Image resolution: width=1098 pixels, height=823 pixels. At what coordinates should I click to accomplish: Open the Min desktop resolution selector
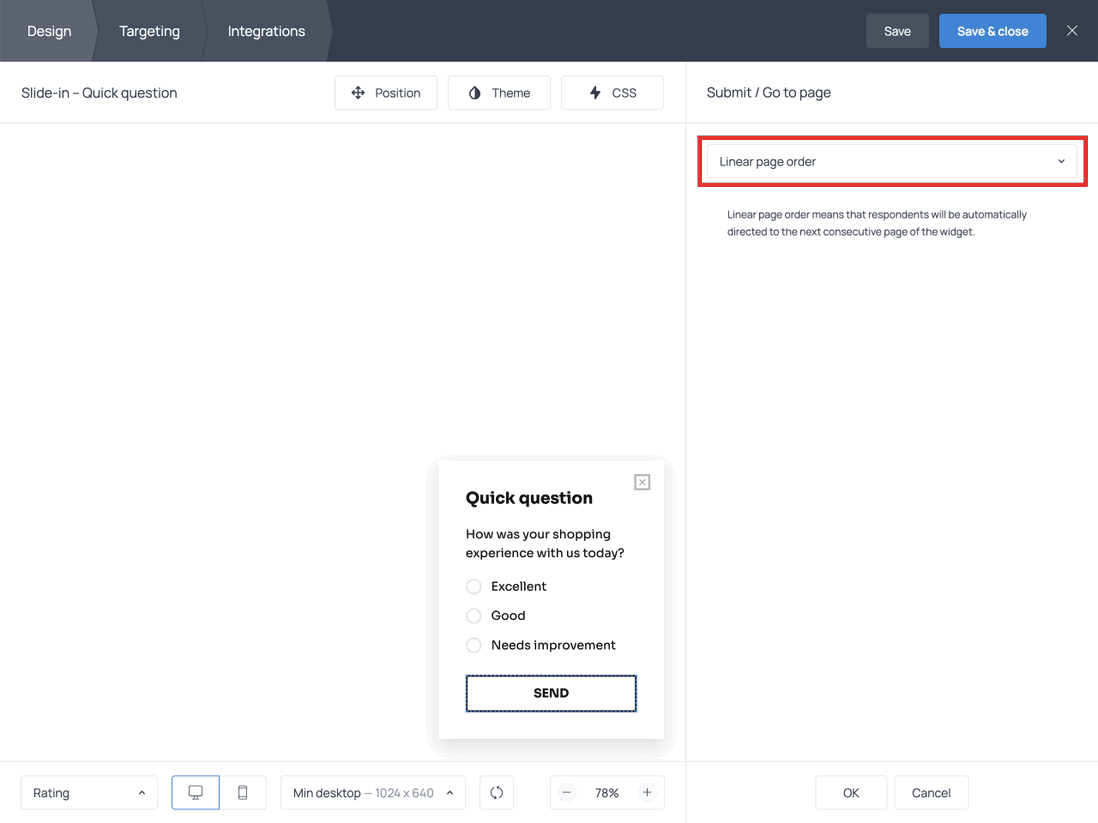(x=372, y=792)
